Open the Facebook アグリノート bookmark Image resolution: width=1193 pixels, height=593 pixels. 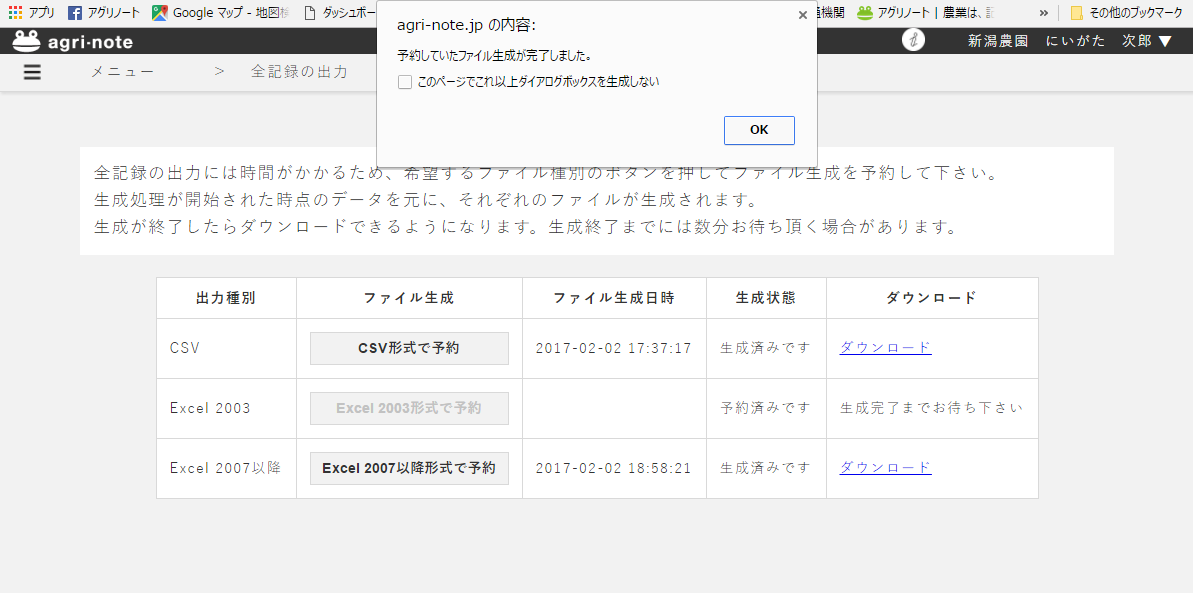coord(104,13)
